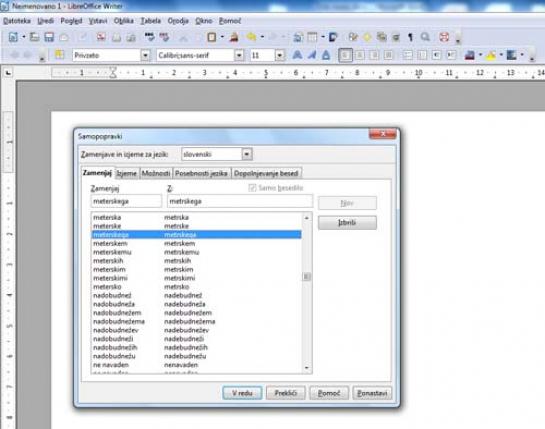
Task: Select Align Right paragraph button
Action: coord(374,55)
